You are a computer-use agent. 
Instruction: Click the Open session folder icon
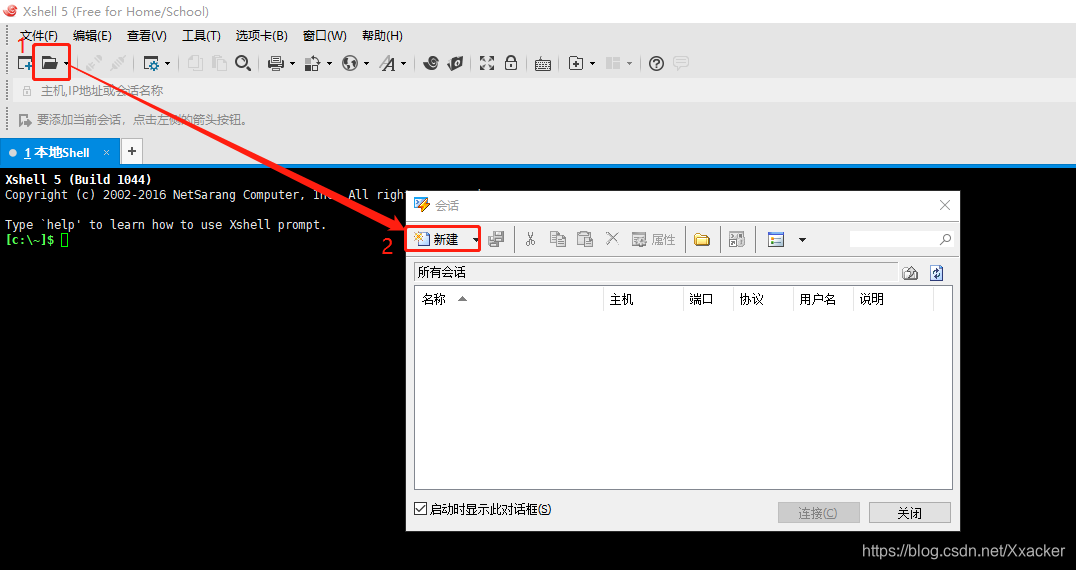tap(49, 63)
